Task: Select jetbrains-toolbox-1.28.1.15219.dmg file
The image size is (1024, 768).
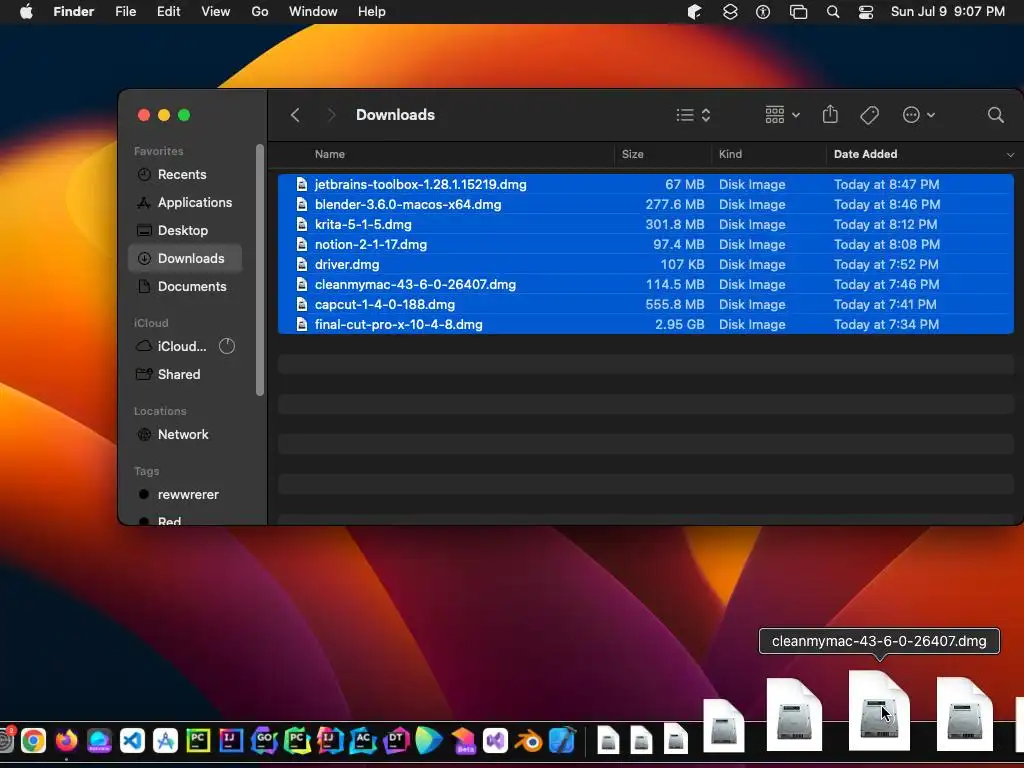Action: (x=645, y=185)
